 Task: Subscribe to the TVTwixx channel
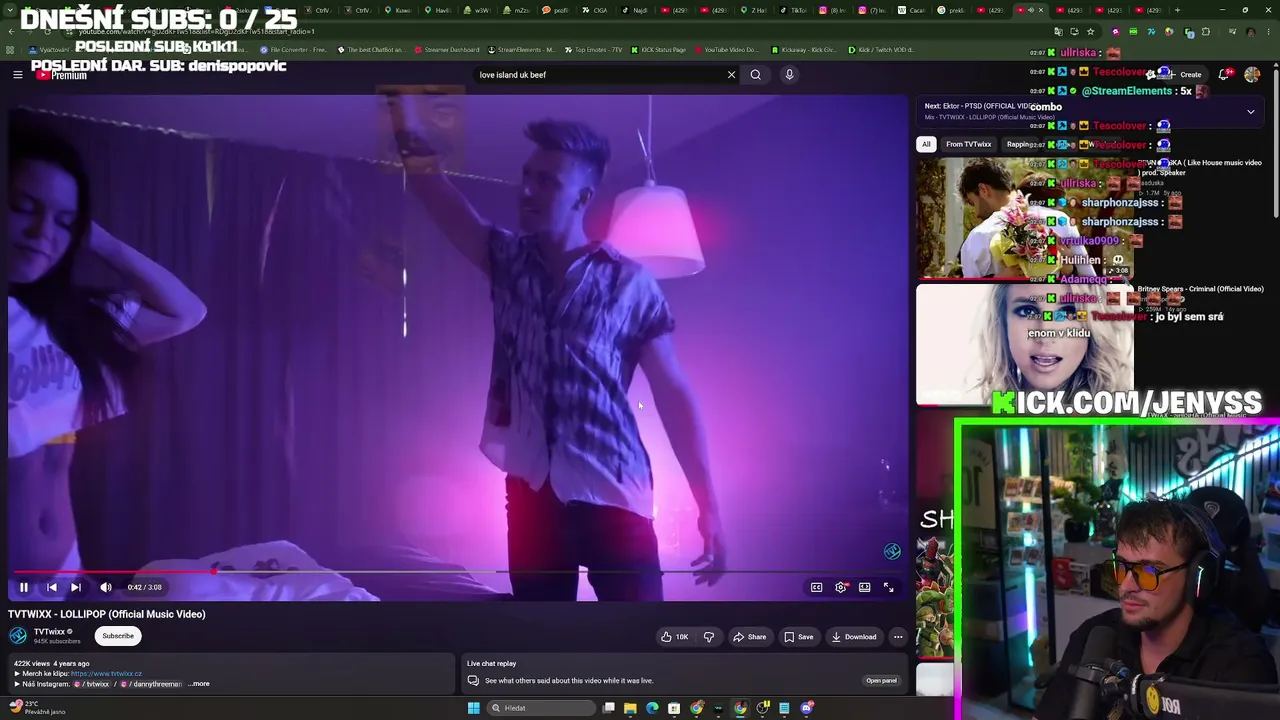tap(118, 636)
